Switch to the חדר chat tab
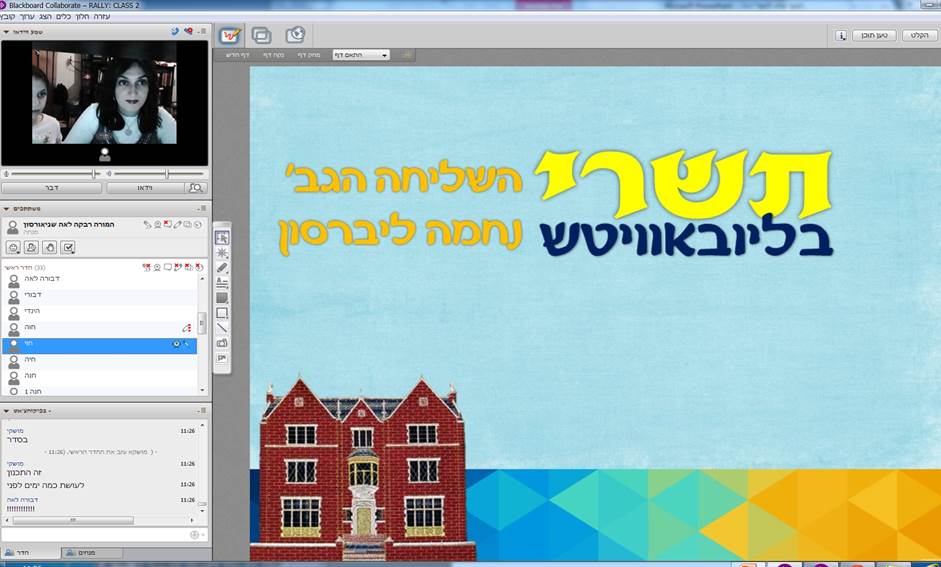 pos(31,552)
